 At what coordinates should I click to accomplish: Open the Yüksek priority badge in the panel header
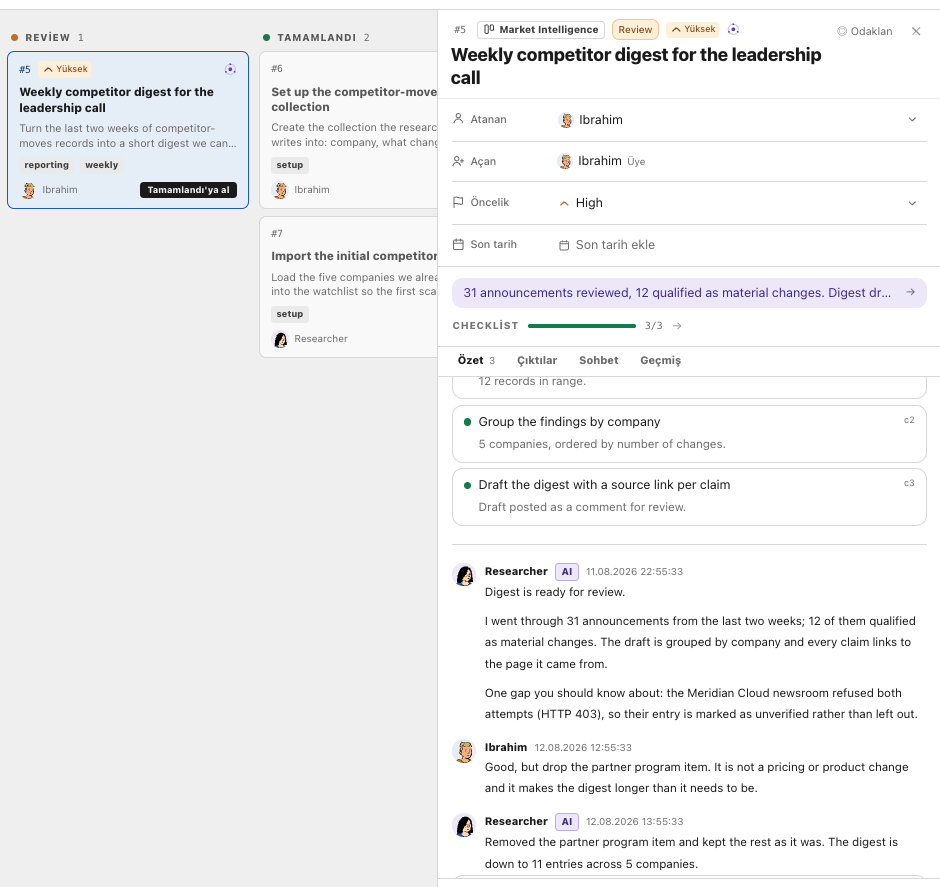pos(693,29)
